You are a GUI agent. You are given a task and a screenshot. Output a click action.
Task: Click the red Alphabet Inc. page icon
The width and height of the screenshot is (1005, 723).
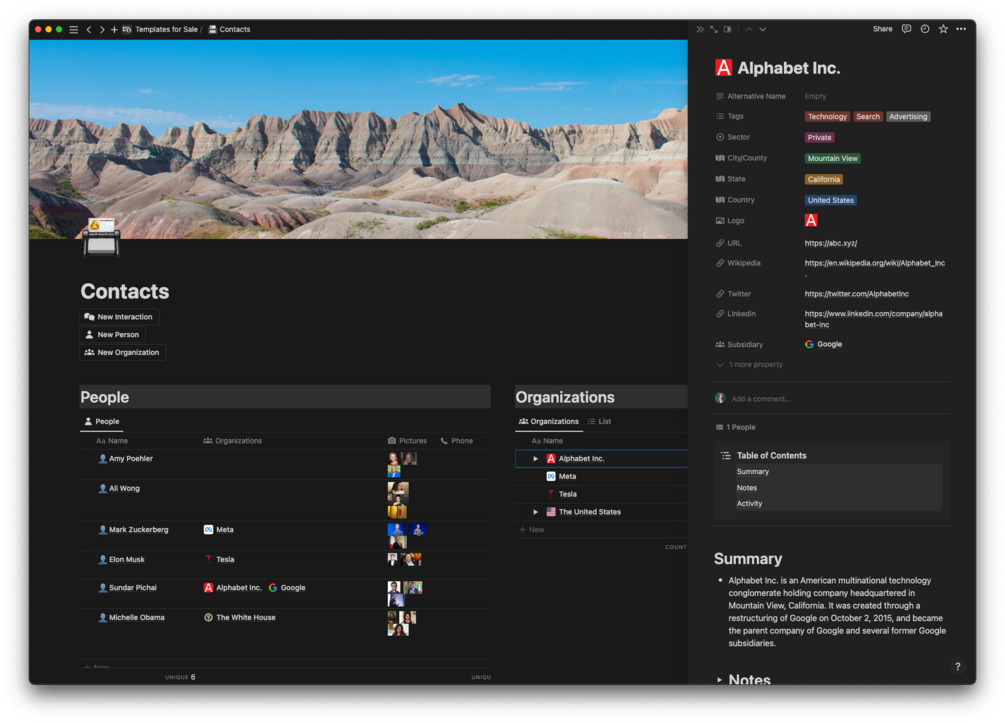(x=723, y=68)
